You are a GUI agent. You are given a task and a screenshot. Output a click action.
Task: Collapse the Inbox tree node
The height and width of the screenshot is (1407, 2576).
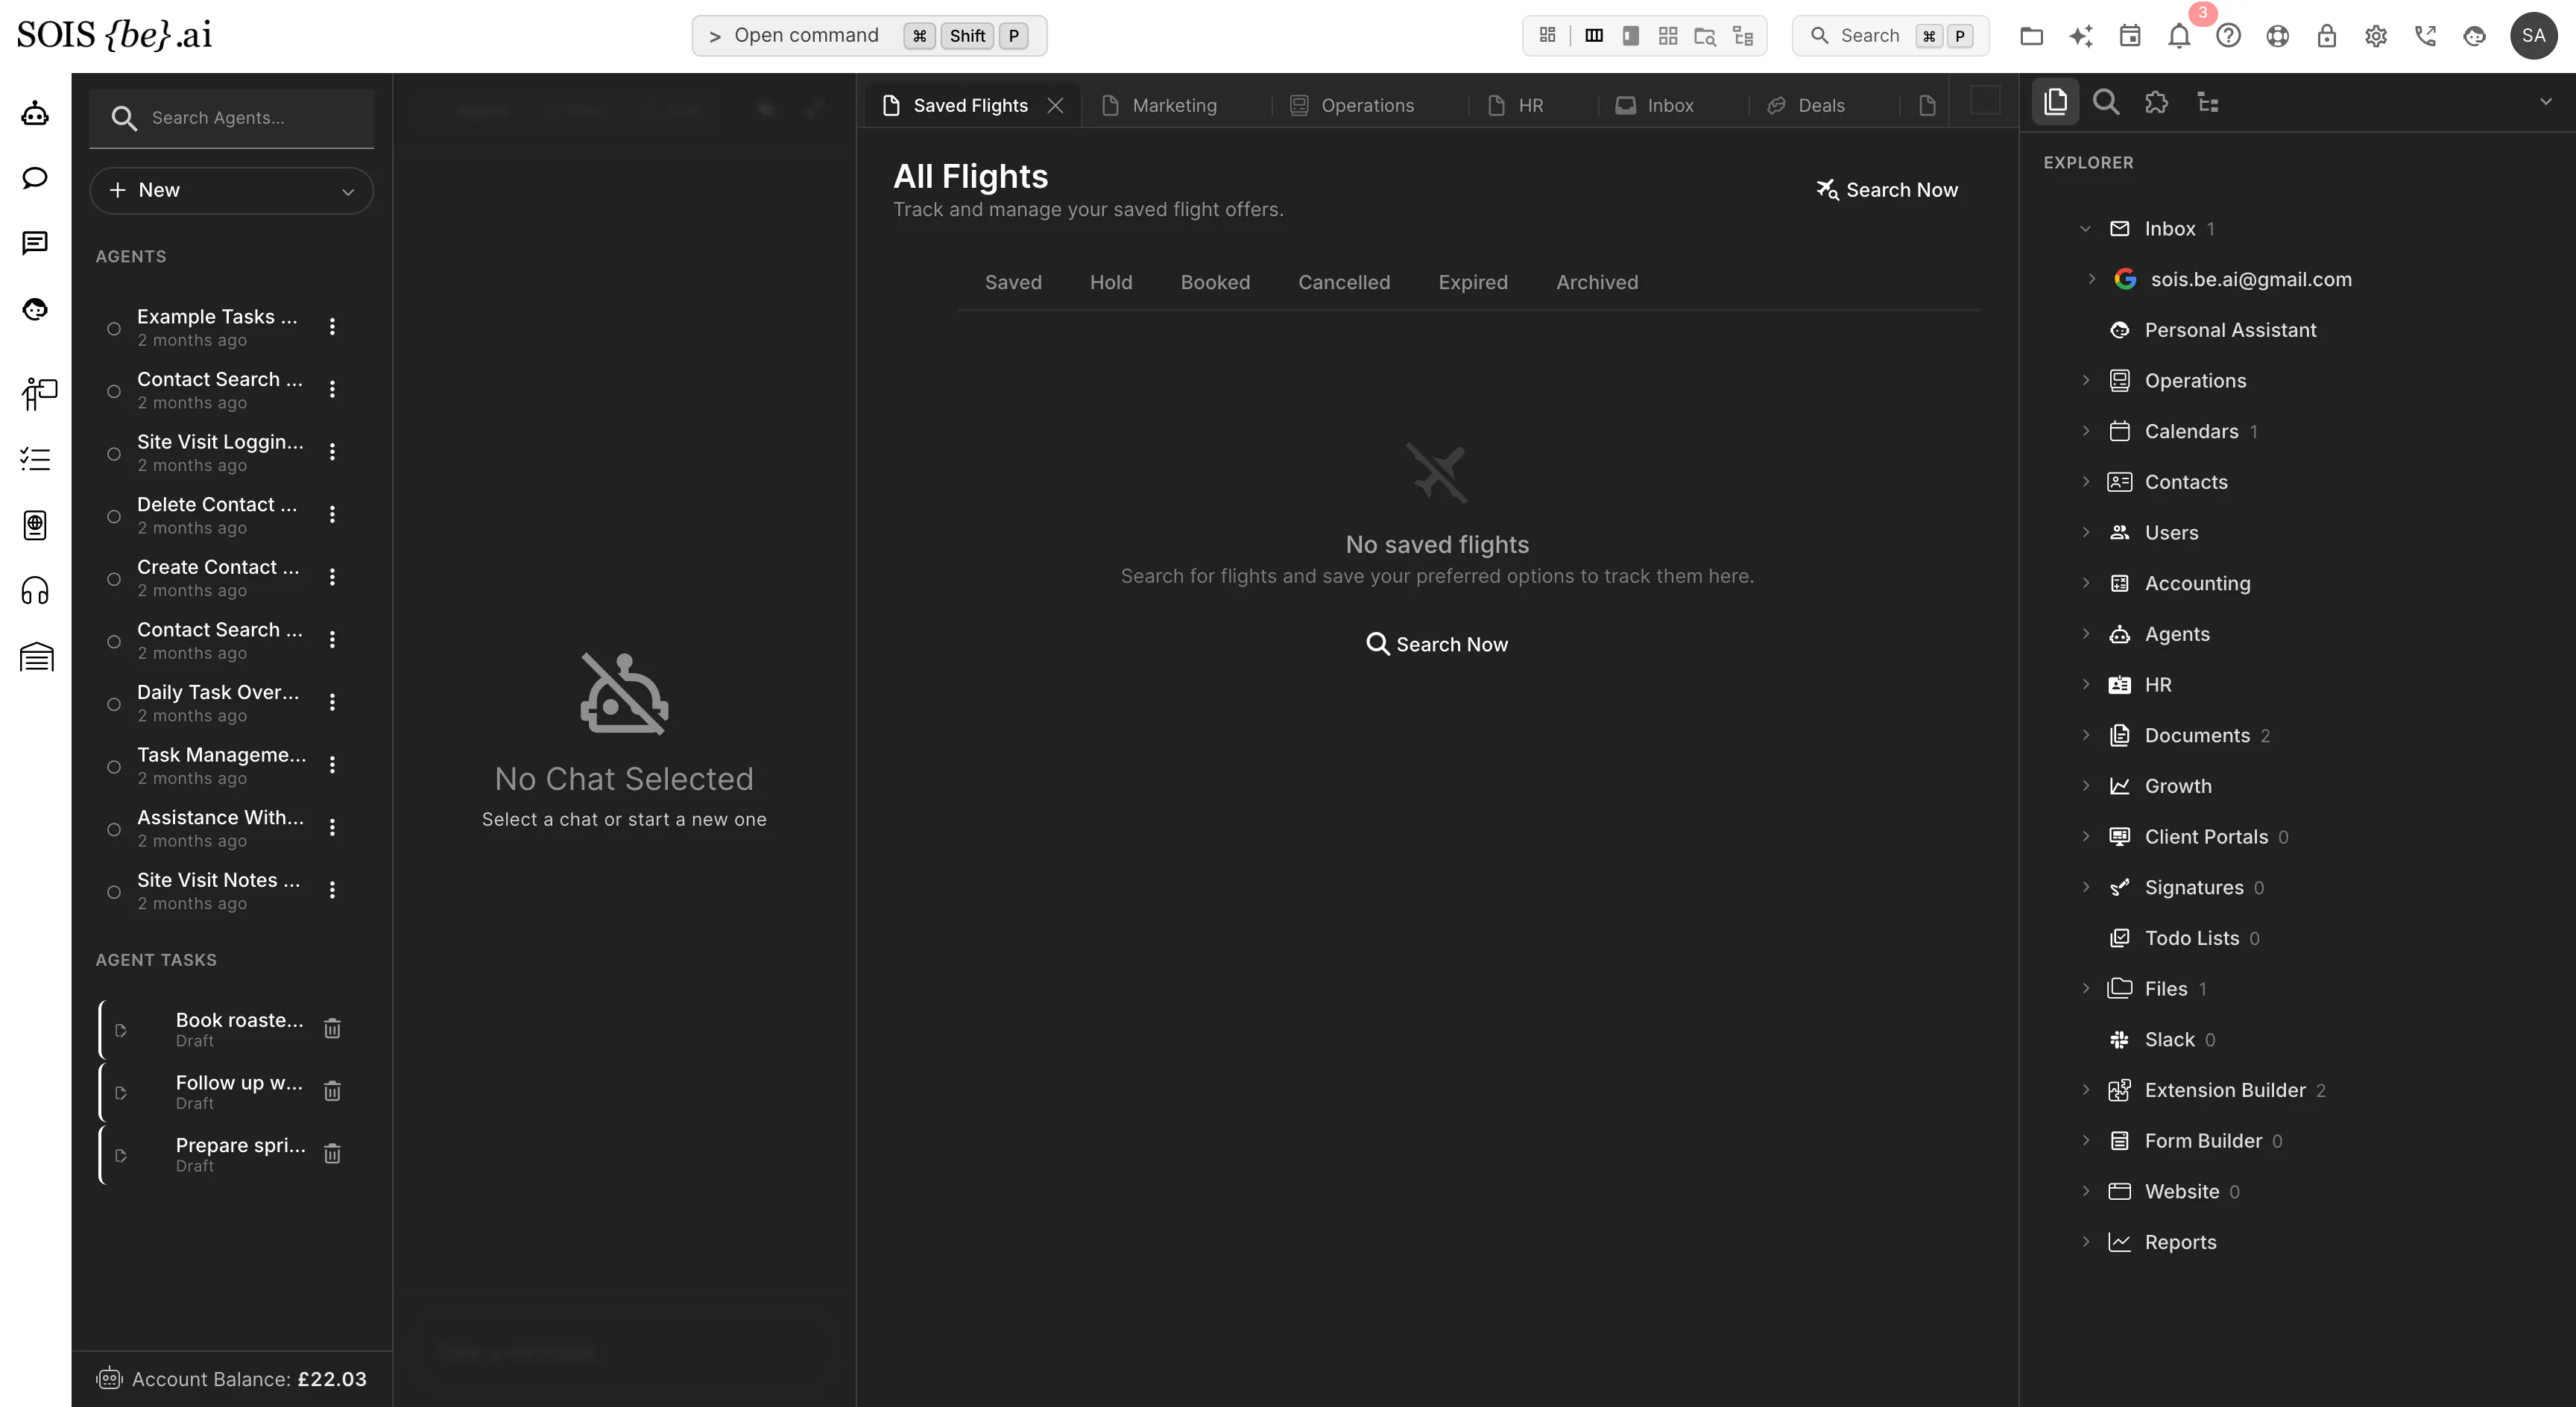pos(2085,229)
